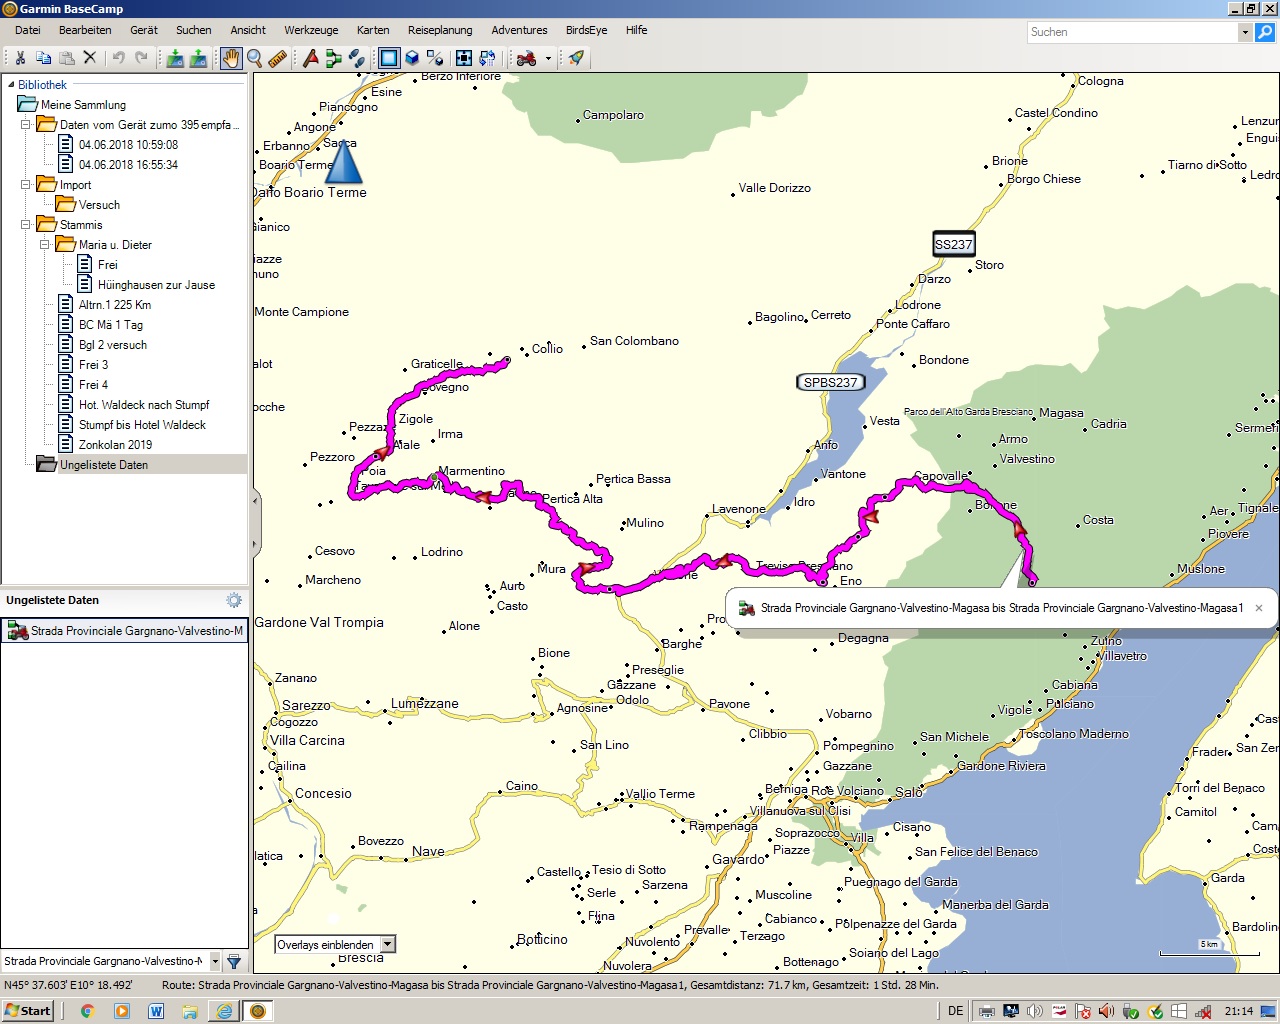Click the Delete X toolbar icon
The width and height of the screenshot is (1280, 1024).
[90, 58]
